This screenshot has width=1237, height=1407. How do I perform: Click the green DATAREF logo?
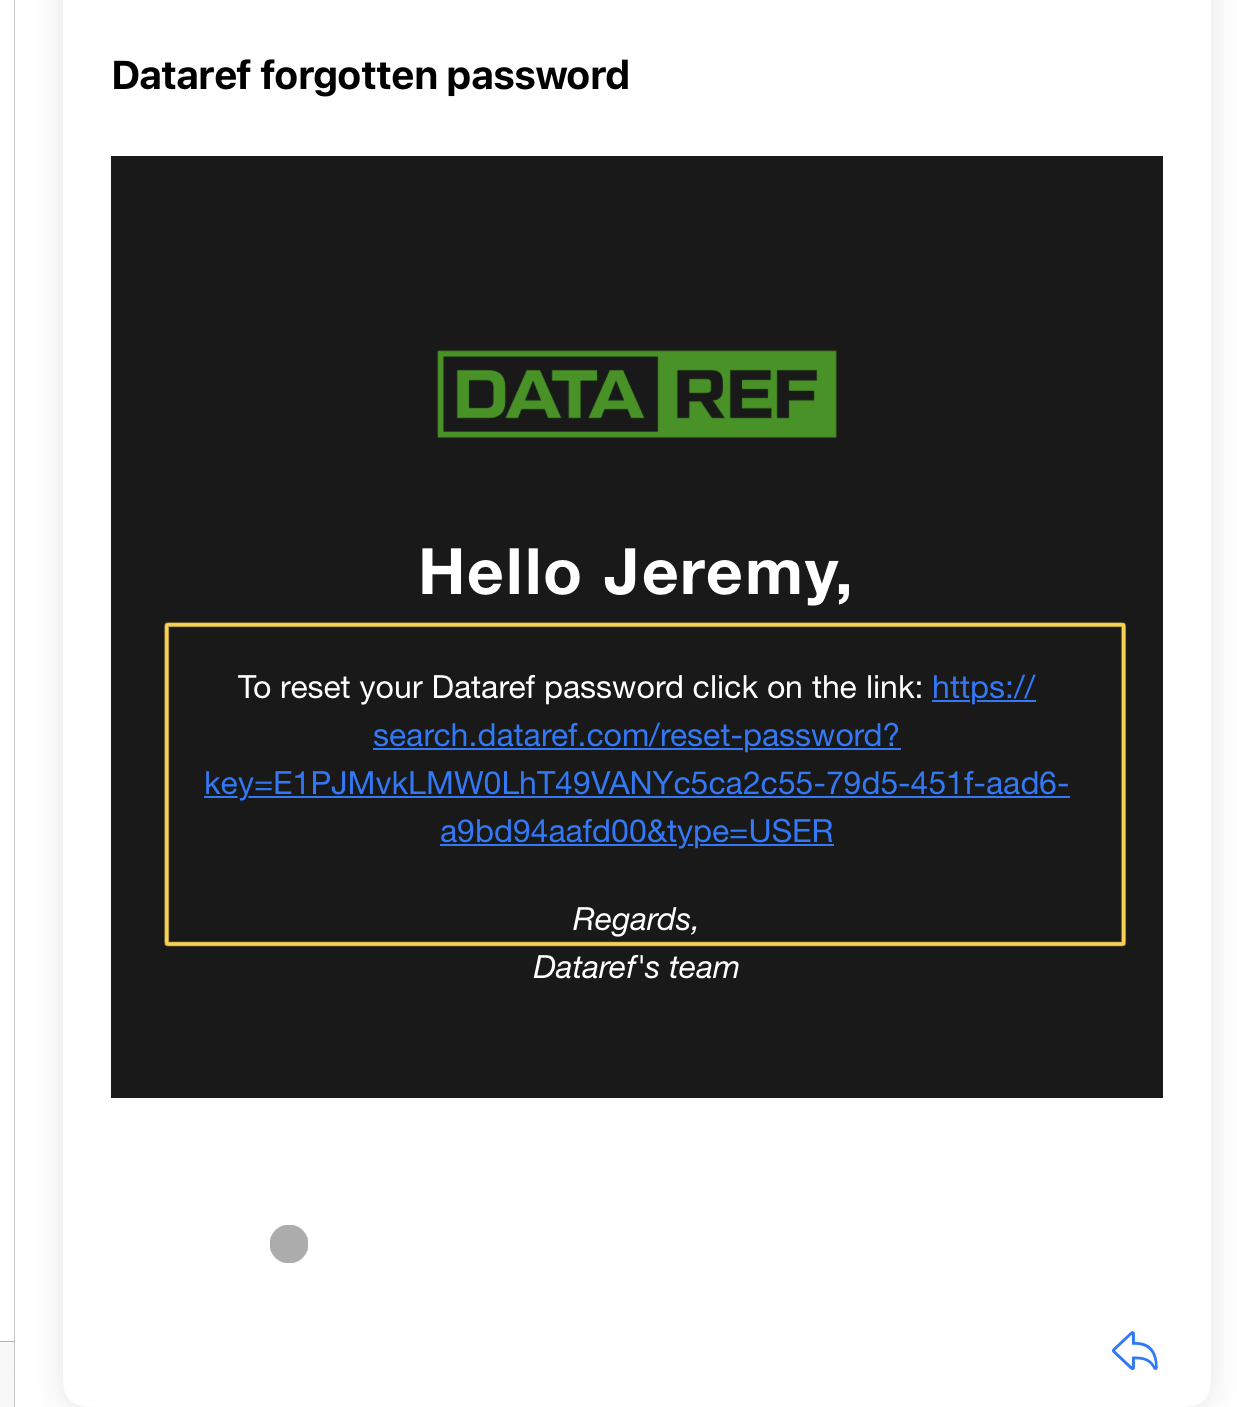637,394
